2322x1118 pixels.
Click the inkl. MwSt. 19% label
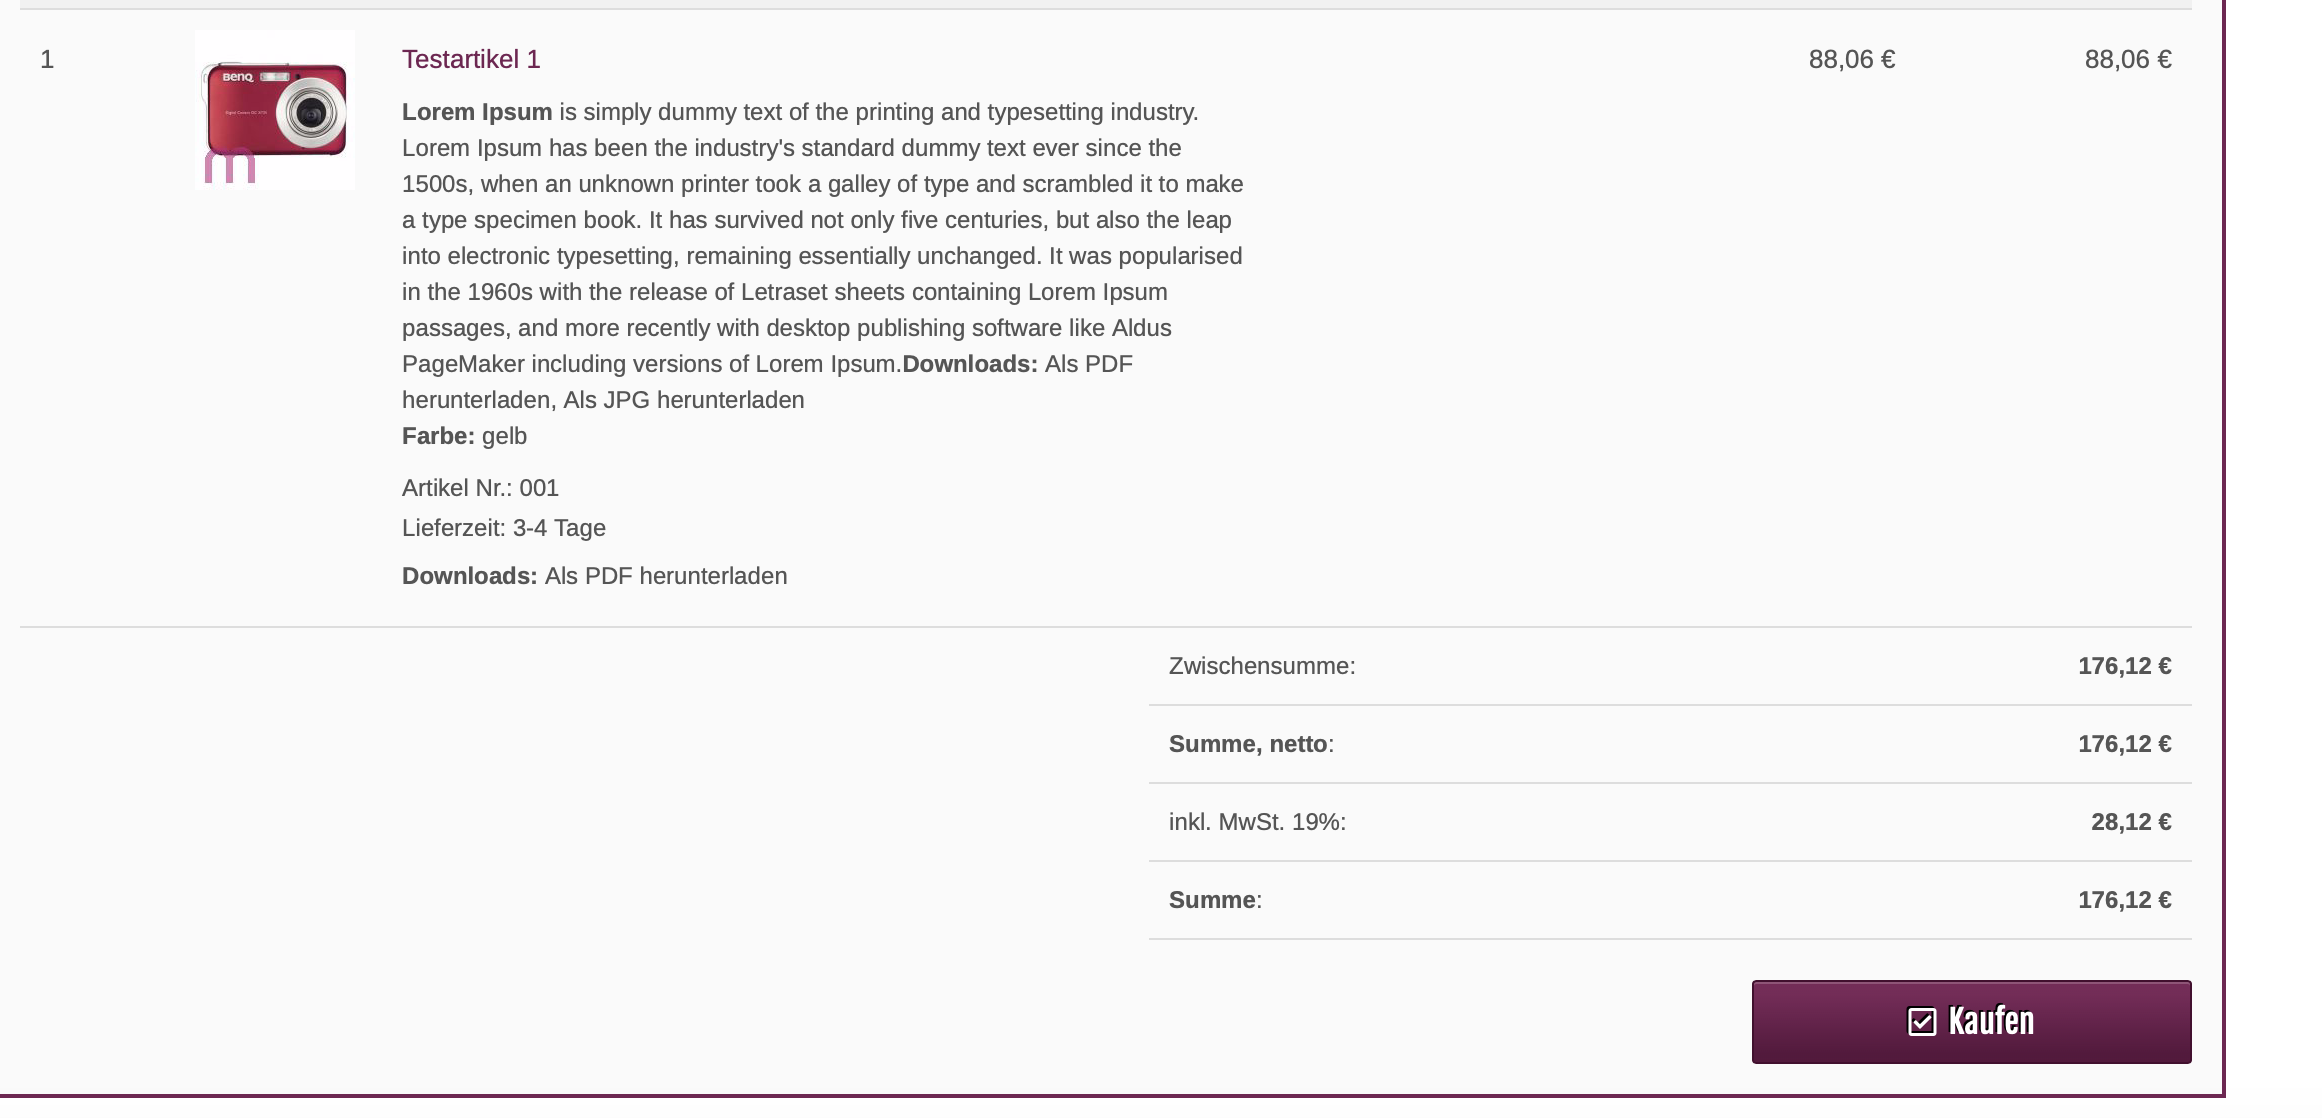(x=1257, y=822)
